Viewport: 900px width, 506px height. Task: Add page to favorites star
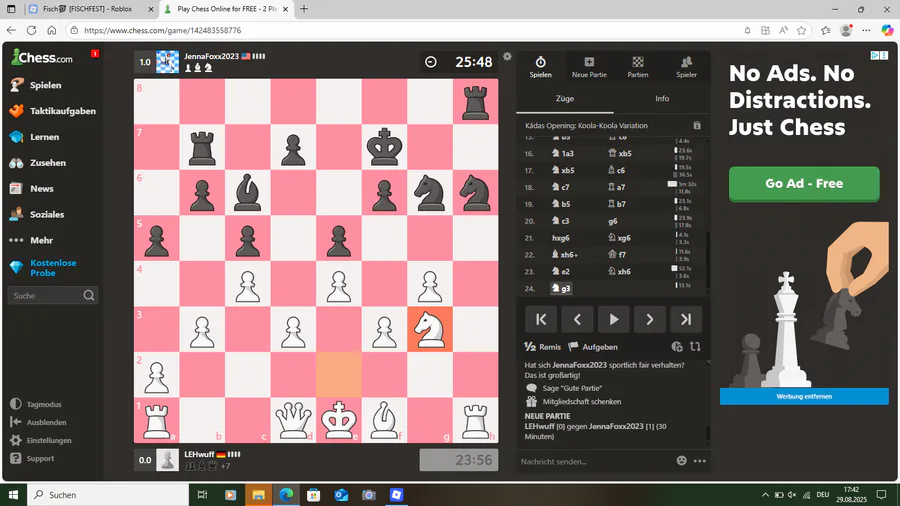(x=802, y=30)
